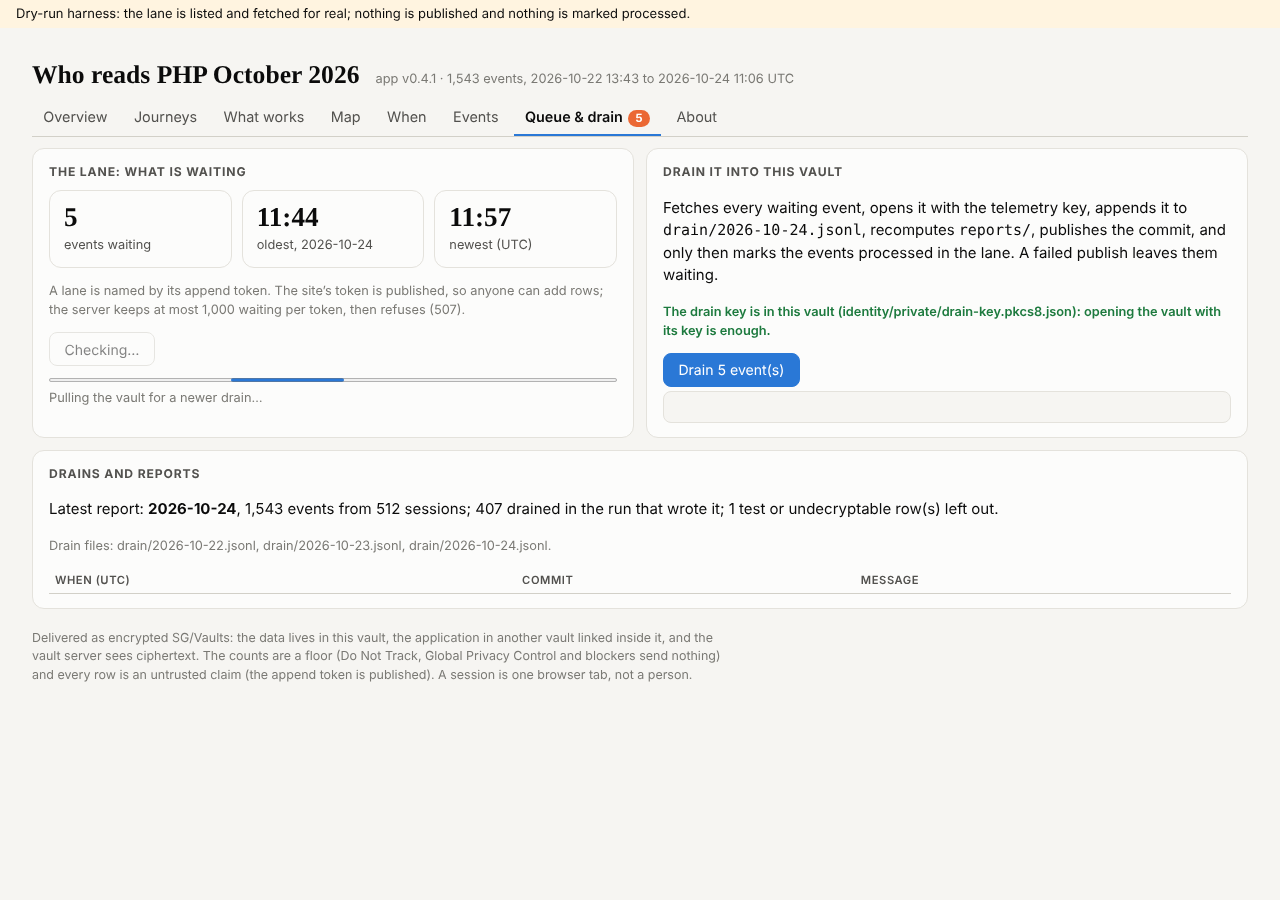Open the About tab

[x=697, y=117]
